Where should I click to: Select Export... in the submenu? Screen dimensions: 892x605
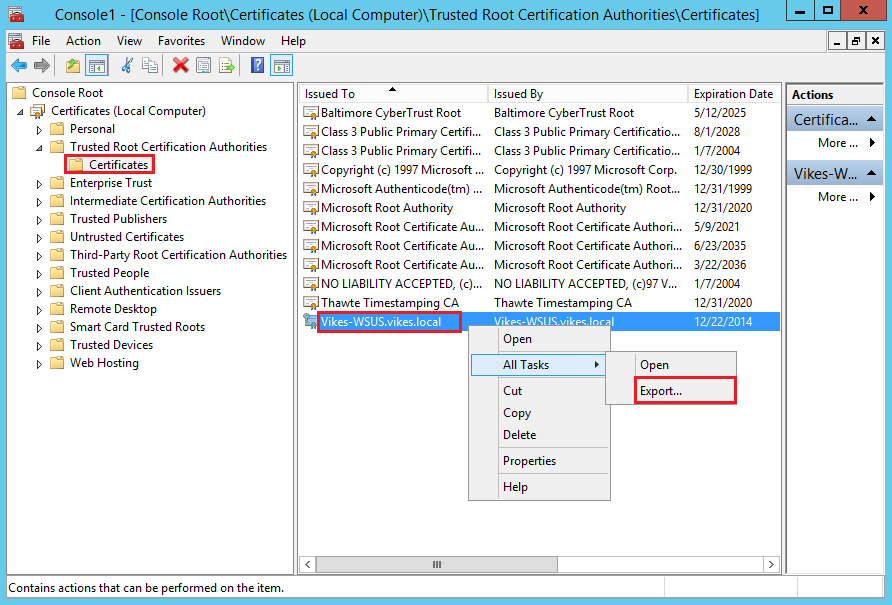(661, 391)
